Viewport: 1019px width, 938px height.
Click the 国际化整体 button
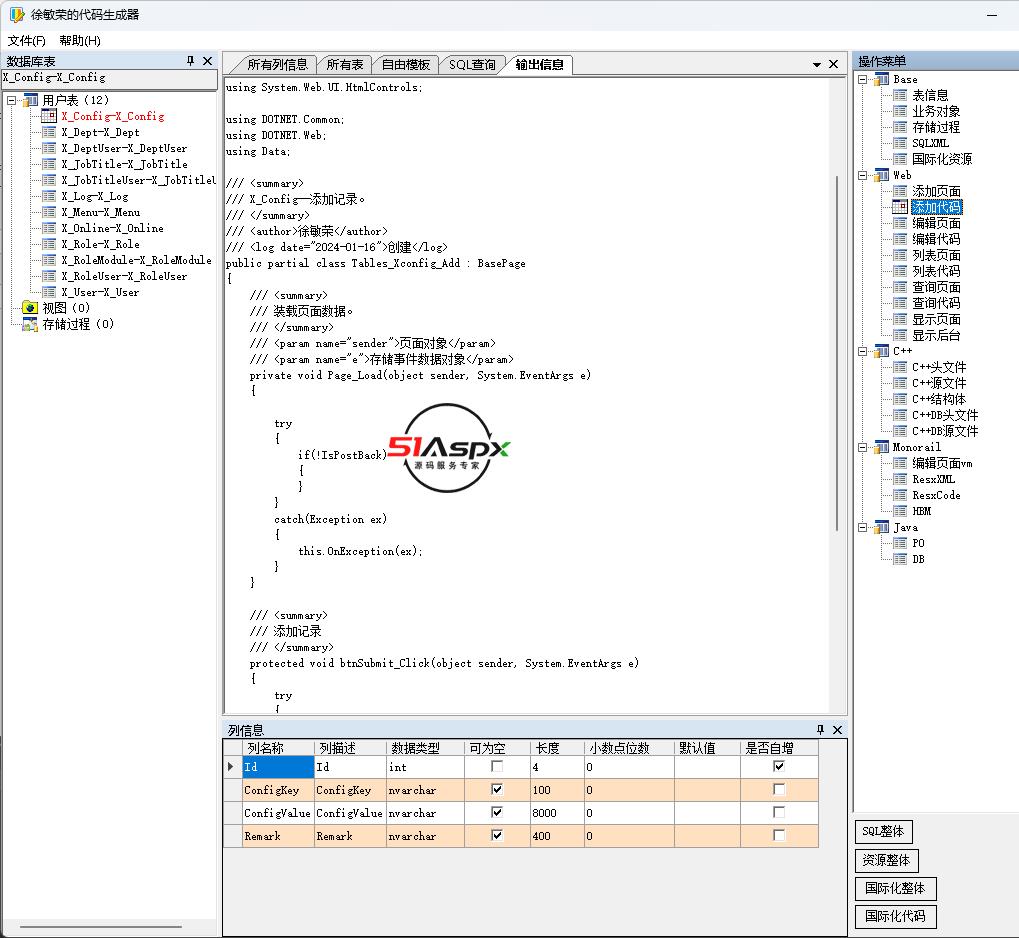895,888
